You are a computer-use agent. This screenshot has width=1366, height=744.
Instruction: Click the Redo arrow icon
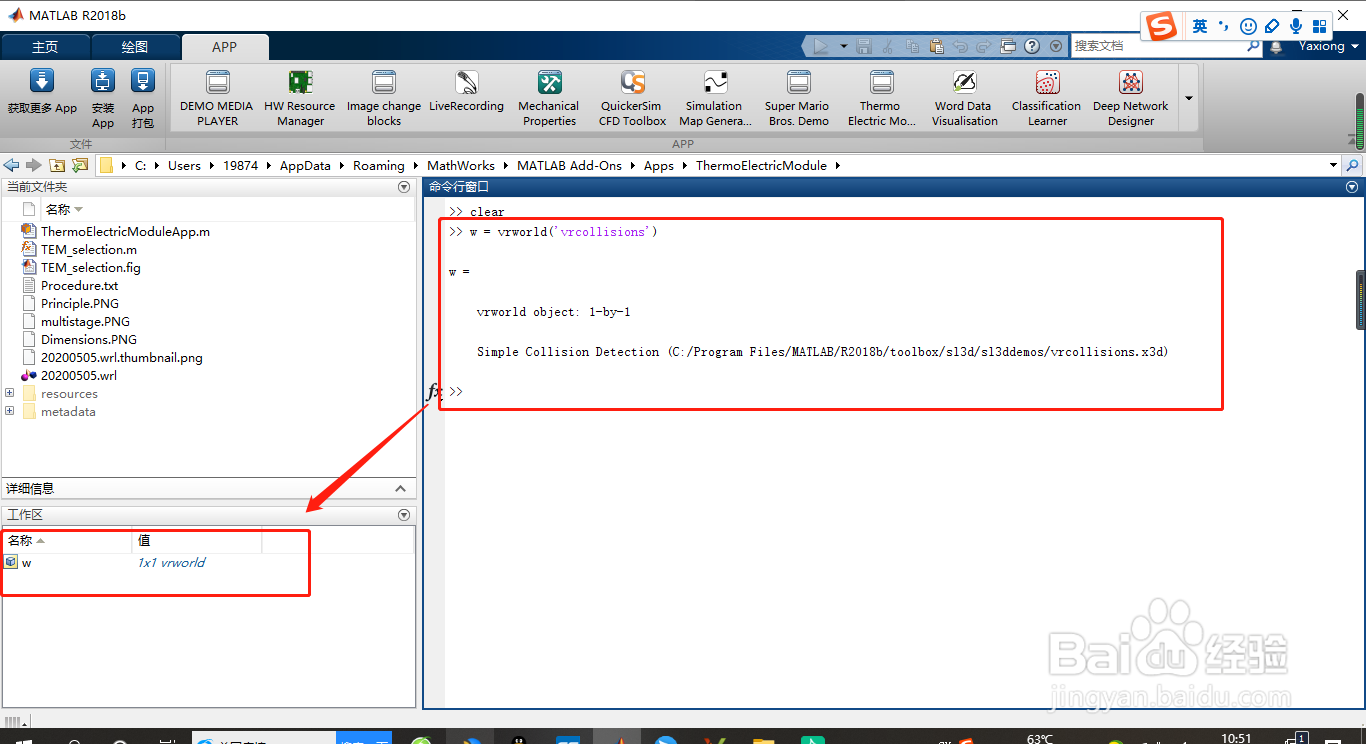(984, 46)
